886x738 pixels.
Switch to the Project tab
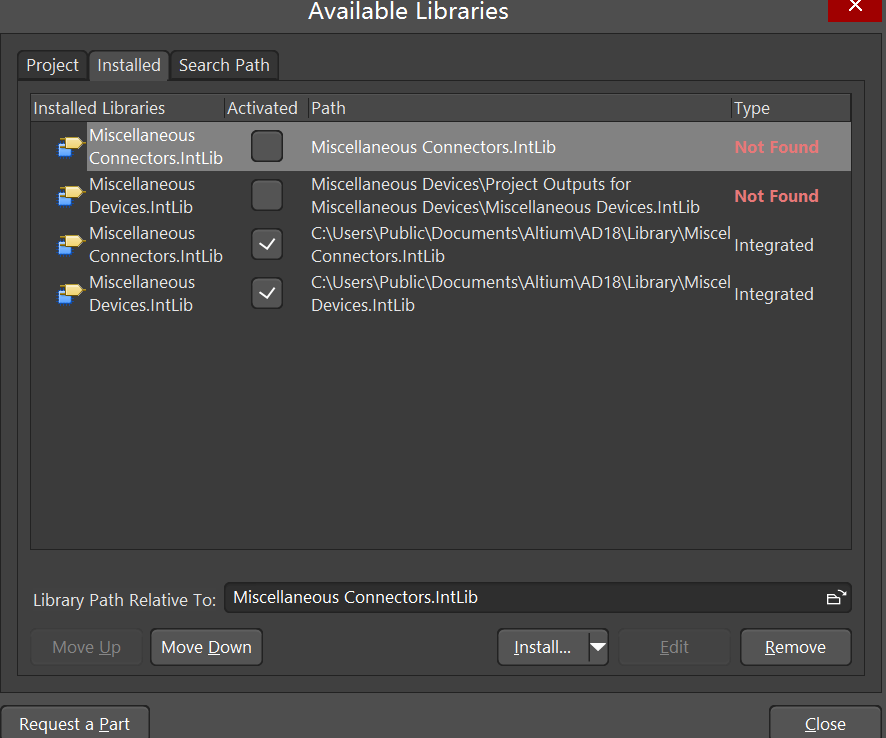pos(53,66)
